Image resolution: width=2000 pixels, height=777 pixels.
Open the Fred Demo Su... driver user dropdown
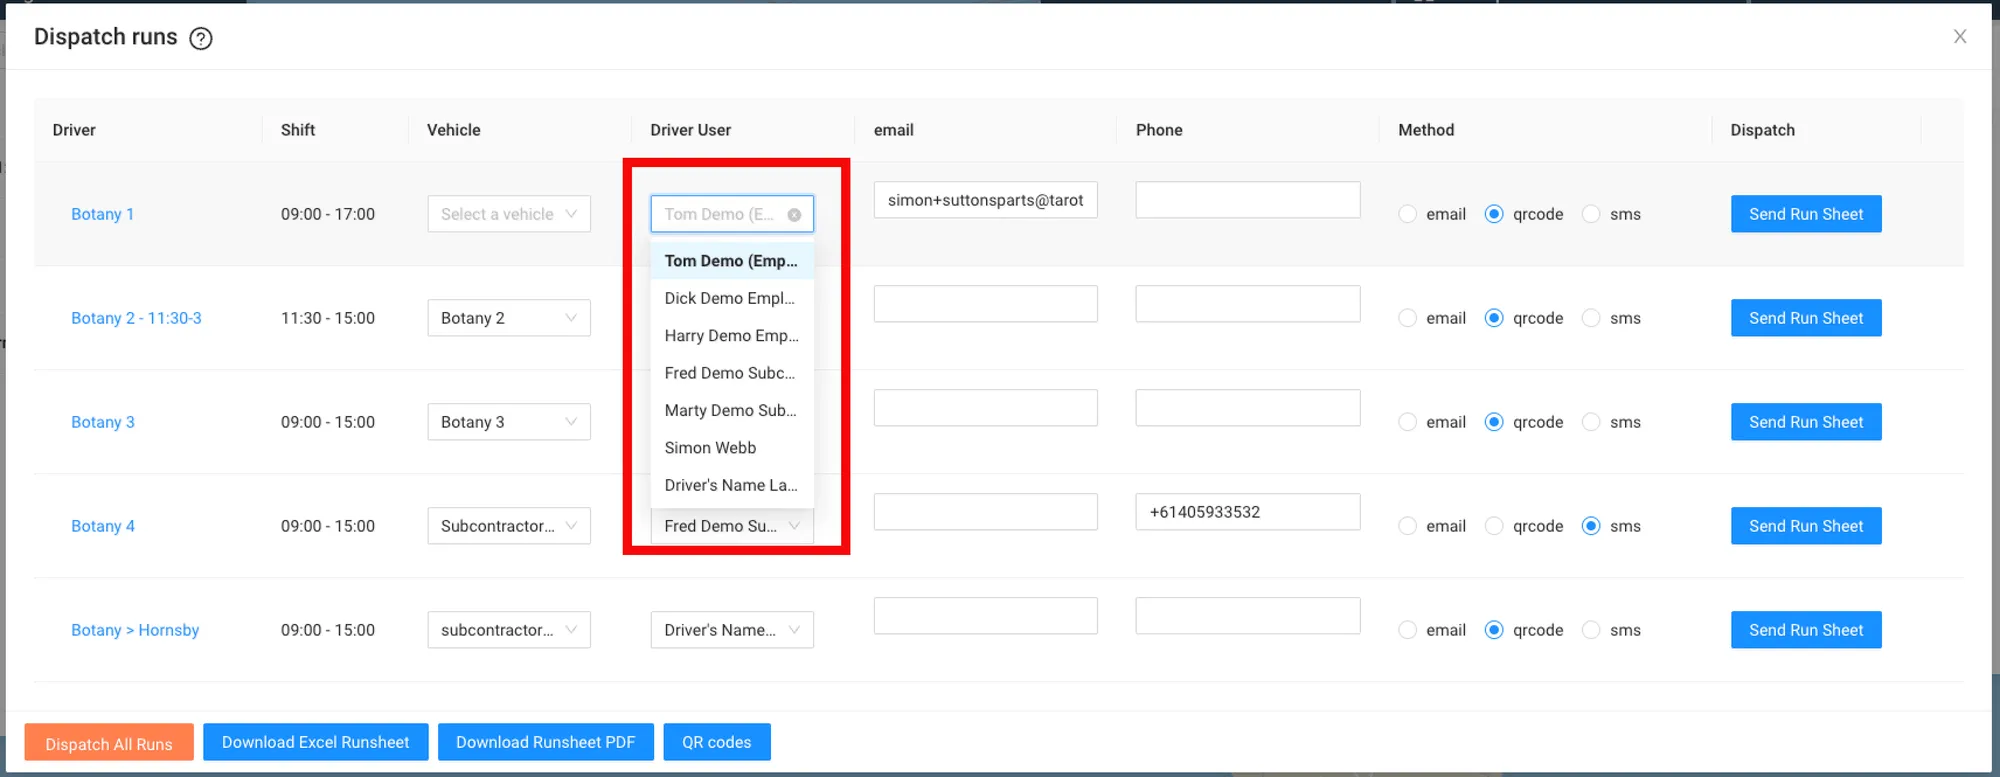[732, 526]
